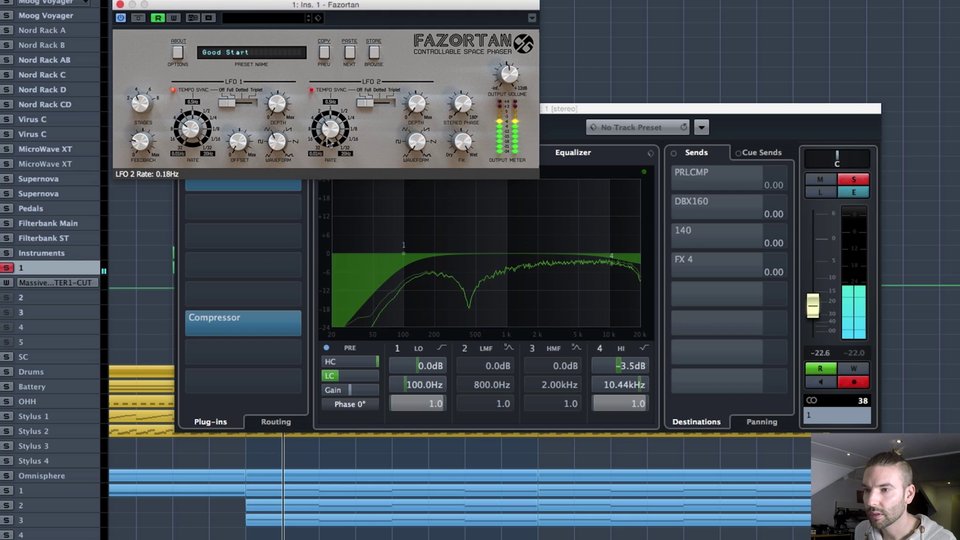Click the Stages knob
The height and width of the screenshot is (540, 960).
(141, 103)
